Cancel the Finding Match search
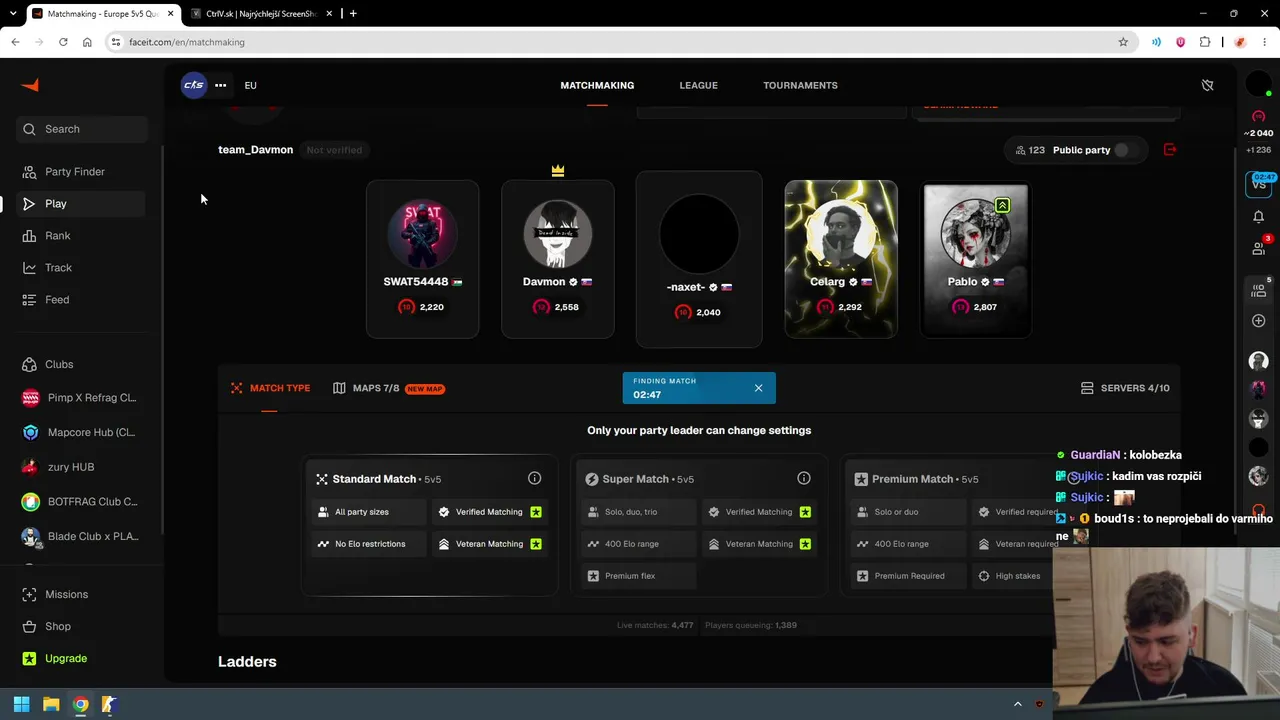This screenshot has width=1280, height=720. click(758, 388)
